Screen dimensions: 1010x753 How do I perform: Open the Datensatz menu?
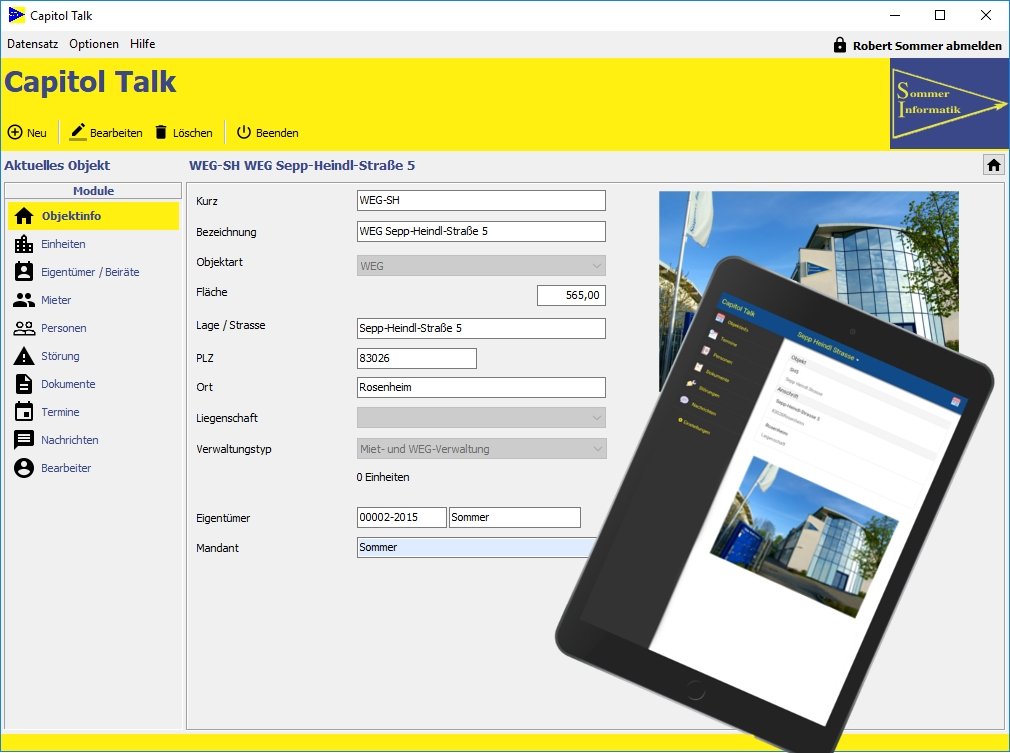(x=32, y=44)
